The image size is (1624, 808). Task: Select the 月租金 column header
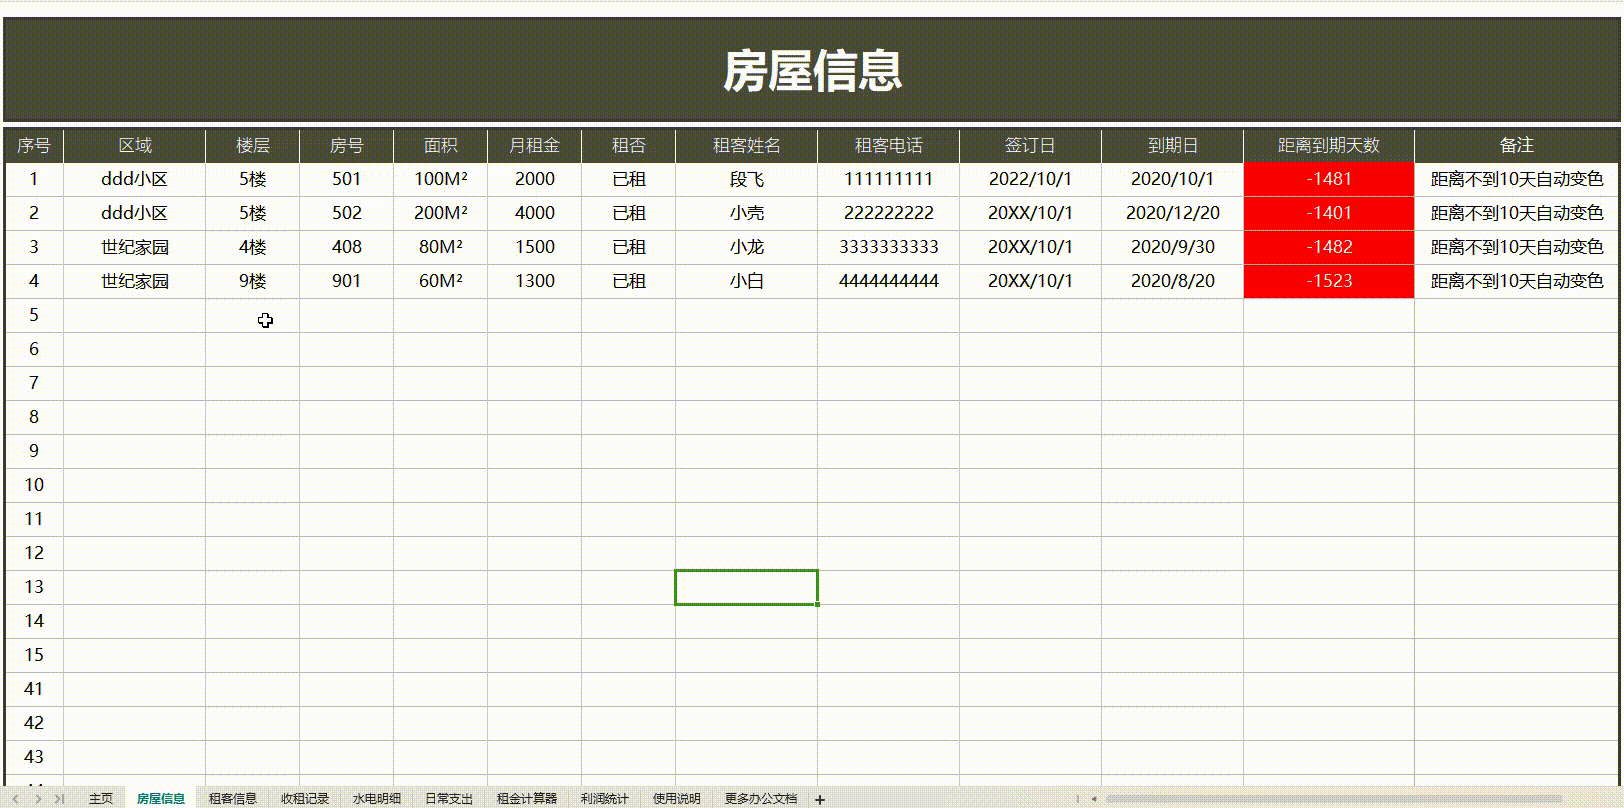tap(535, 146)
